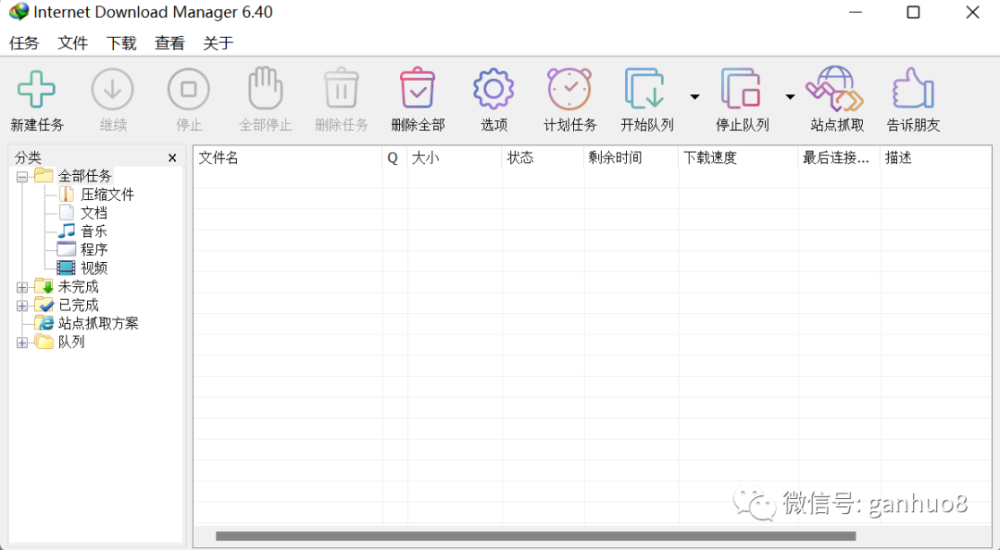The image size is (1000, 550).
Task: Sort by Q column header
Action: (x=395, y=158)
